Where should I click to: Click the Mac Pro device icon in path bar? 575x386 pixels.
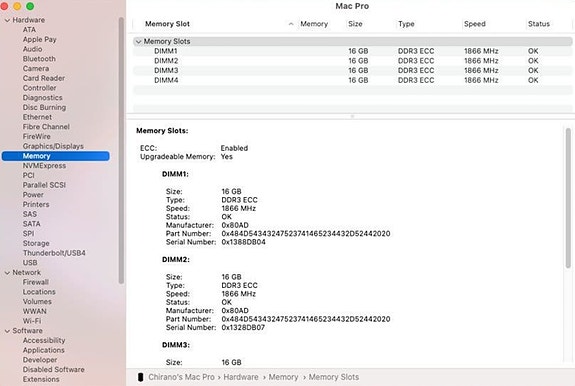[x=140, y=377]
